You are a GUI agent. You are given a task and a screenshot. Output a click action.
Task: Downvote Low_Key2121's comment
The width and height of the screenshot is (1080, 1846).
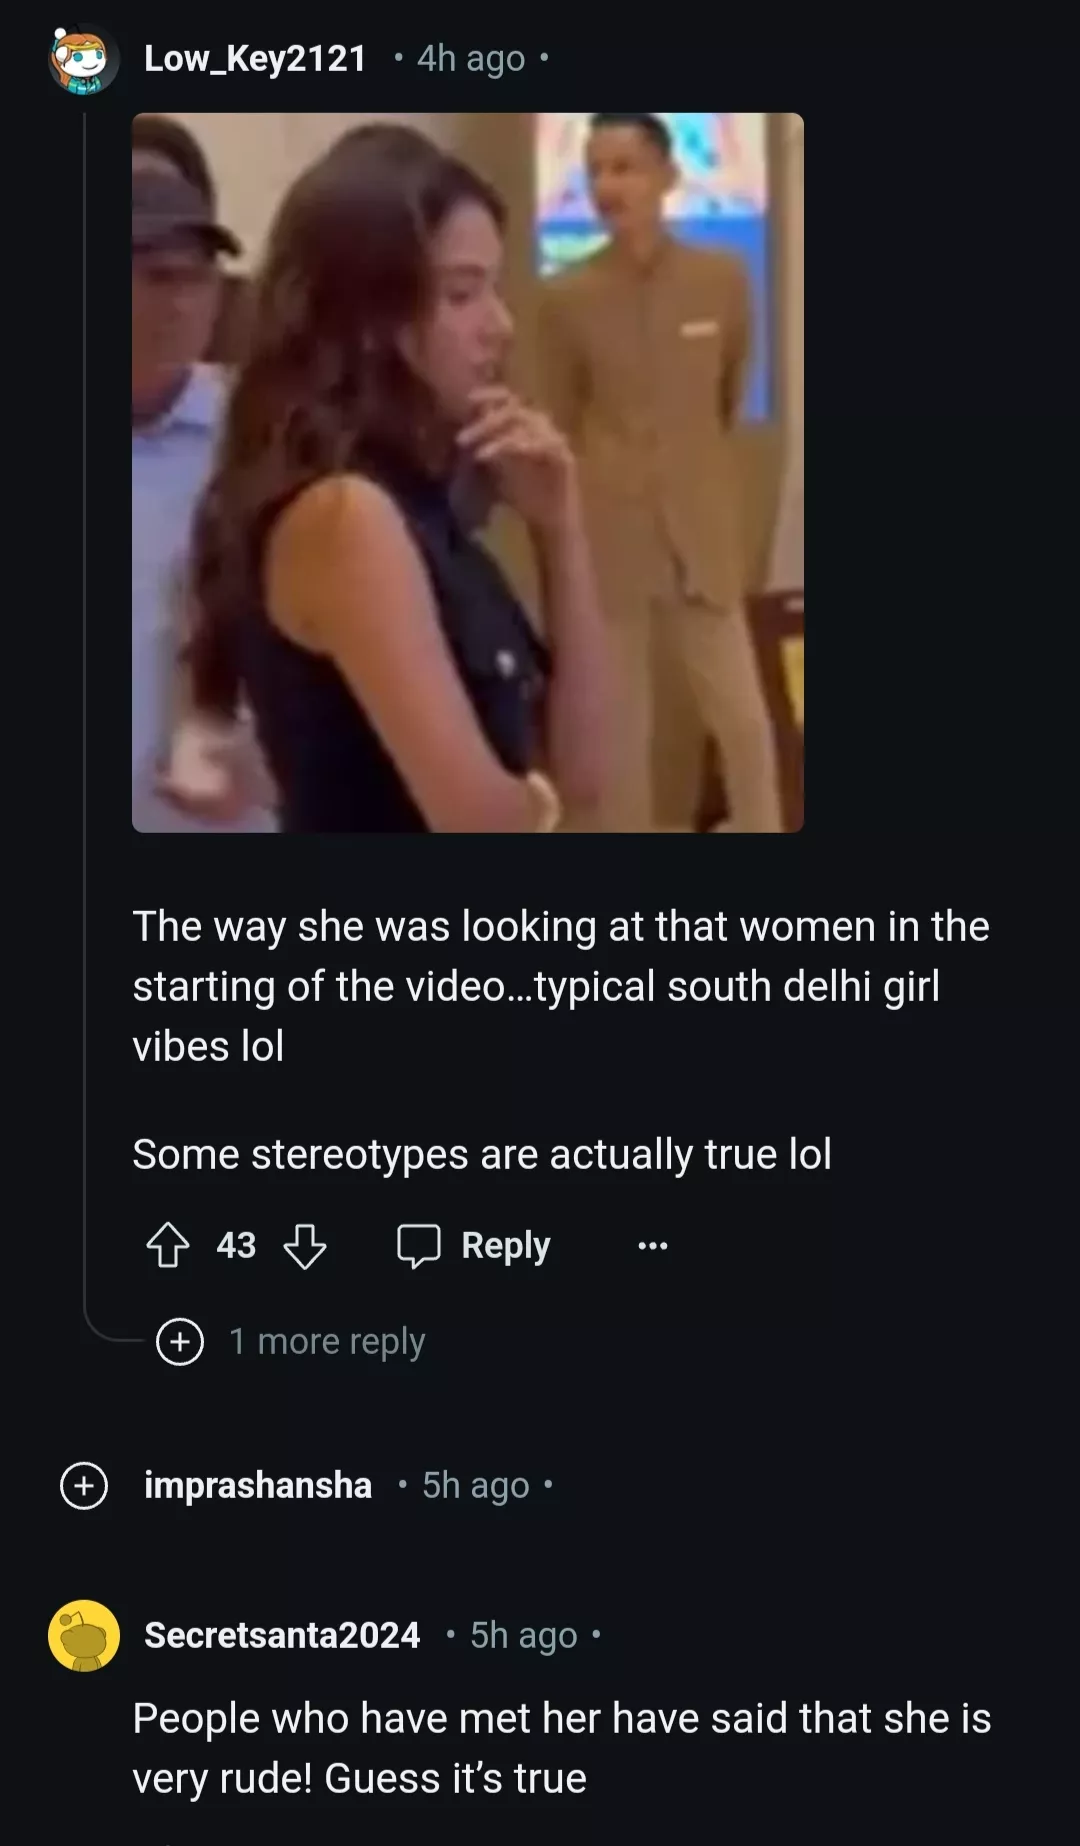[x=304, y=1246]
